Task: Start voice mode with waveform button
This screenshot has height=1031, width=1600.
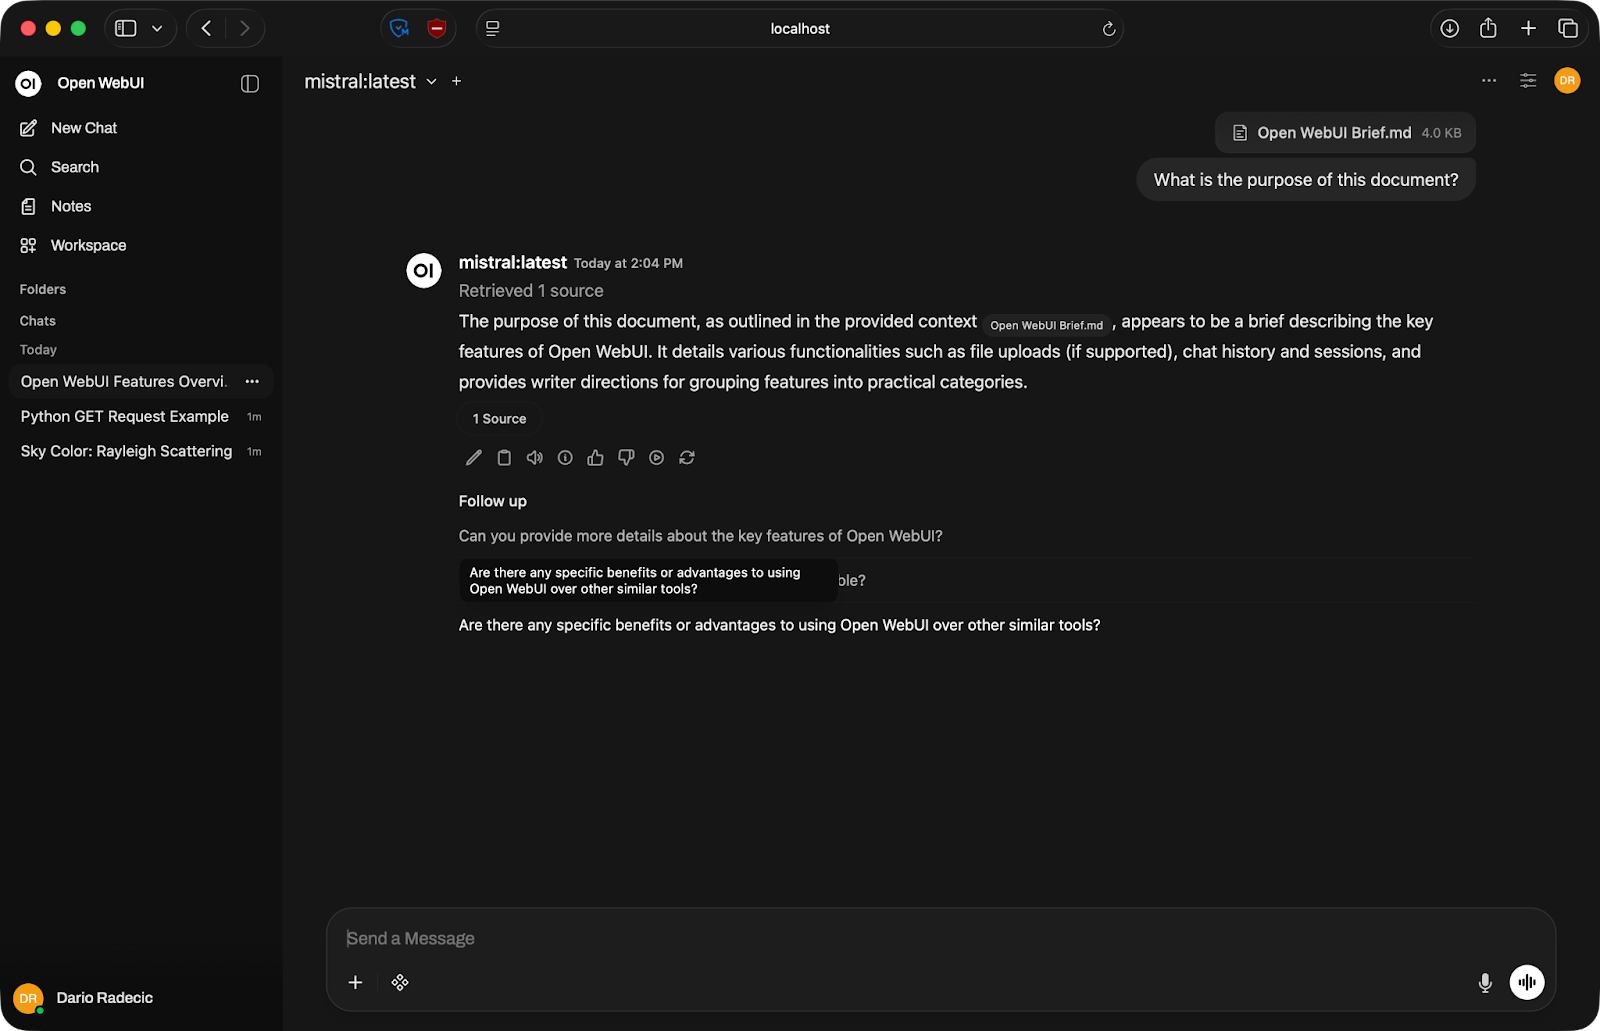Action: click(x=1527, y=983)
